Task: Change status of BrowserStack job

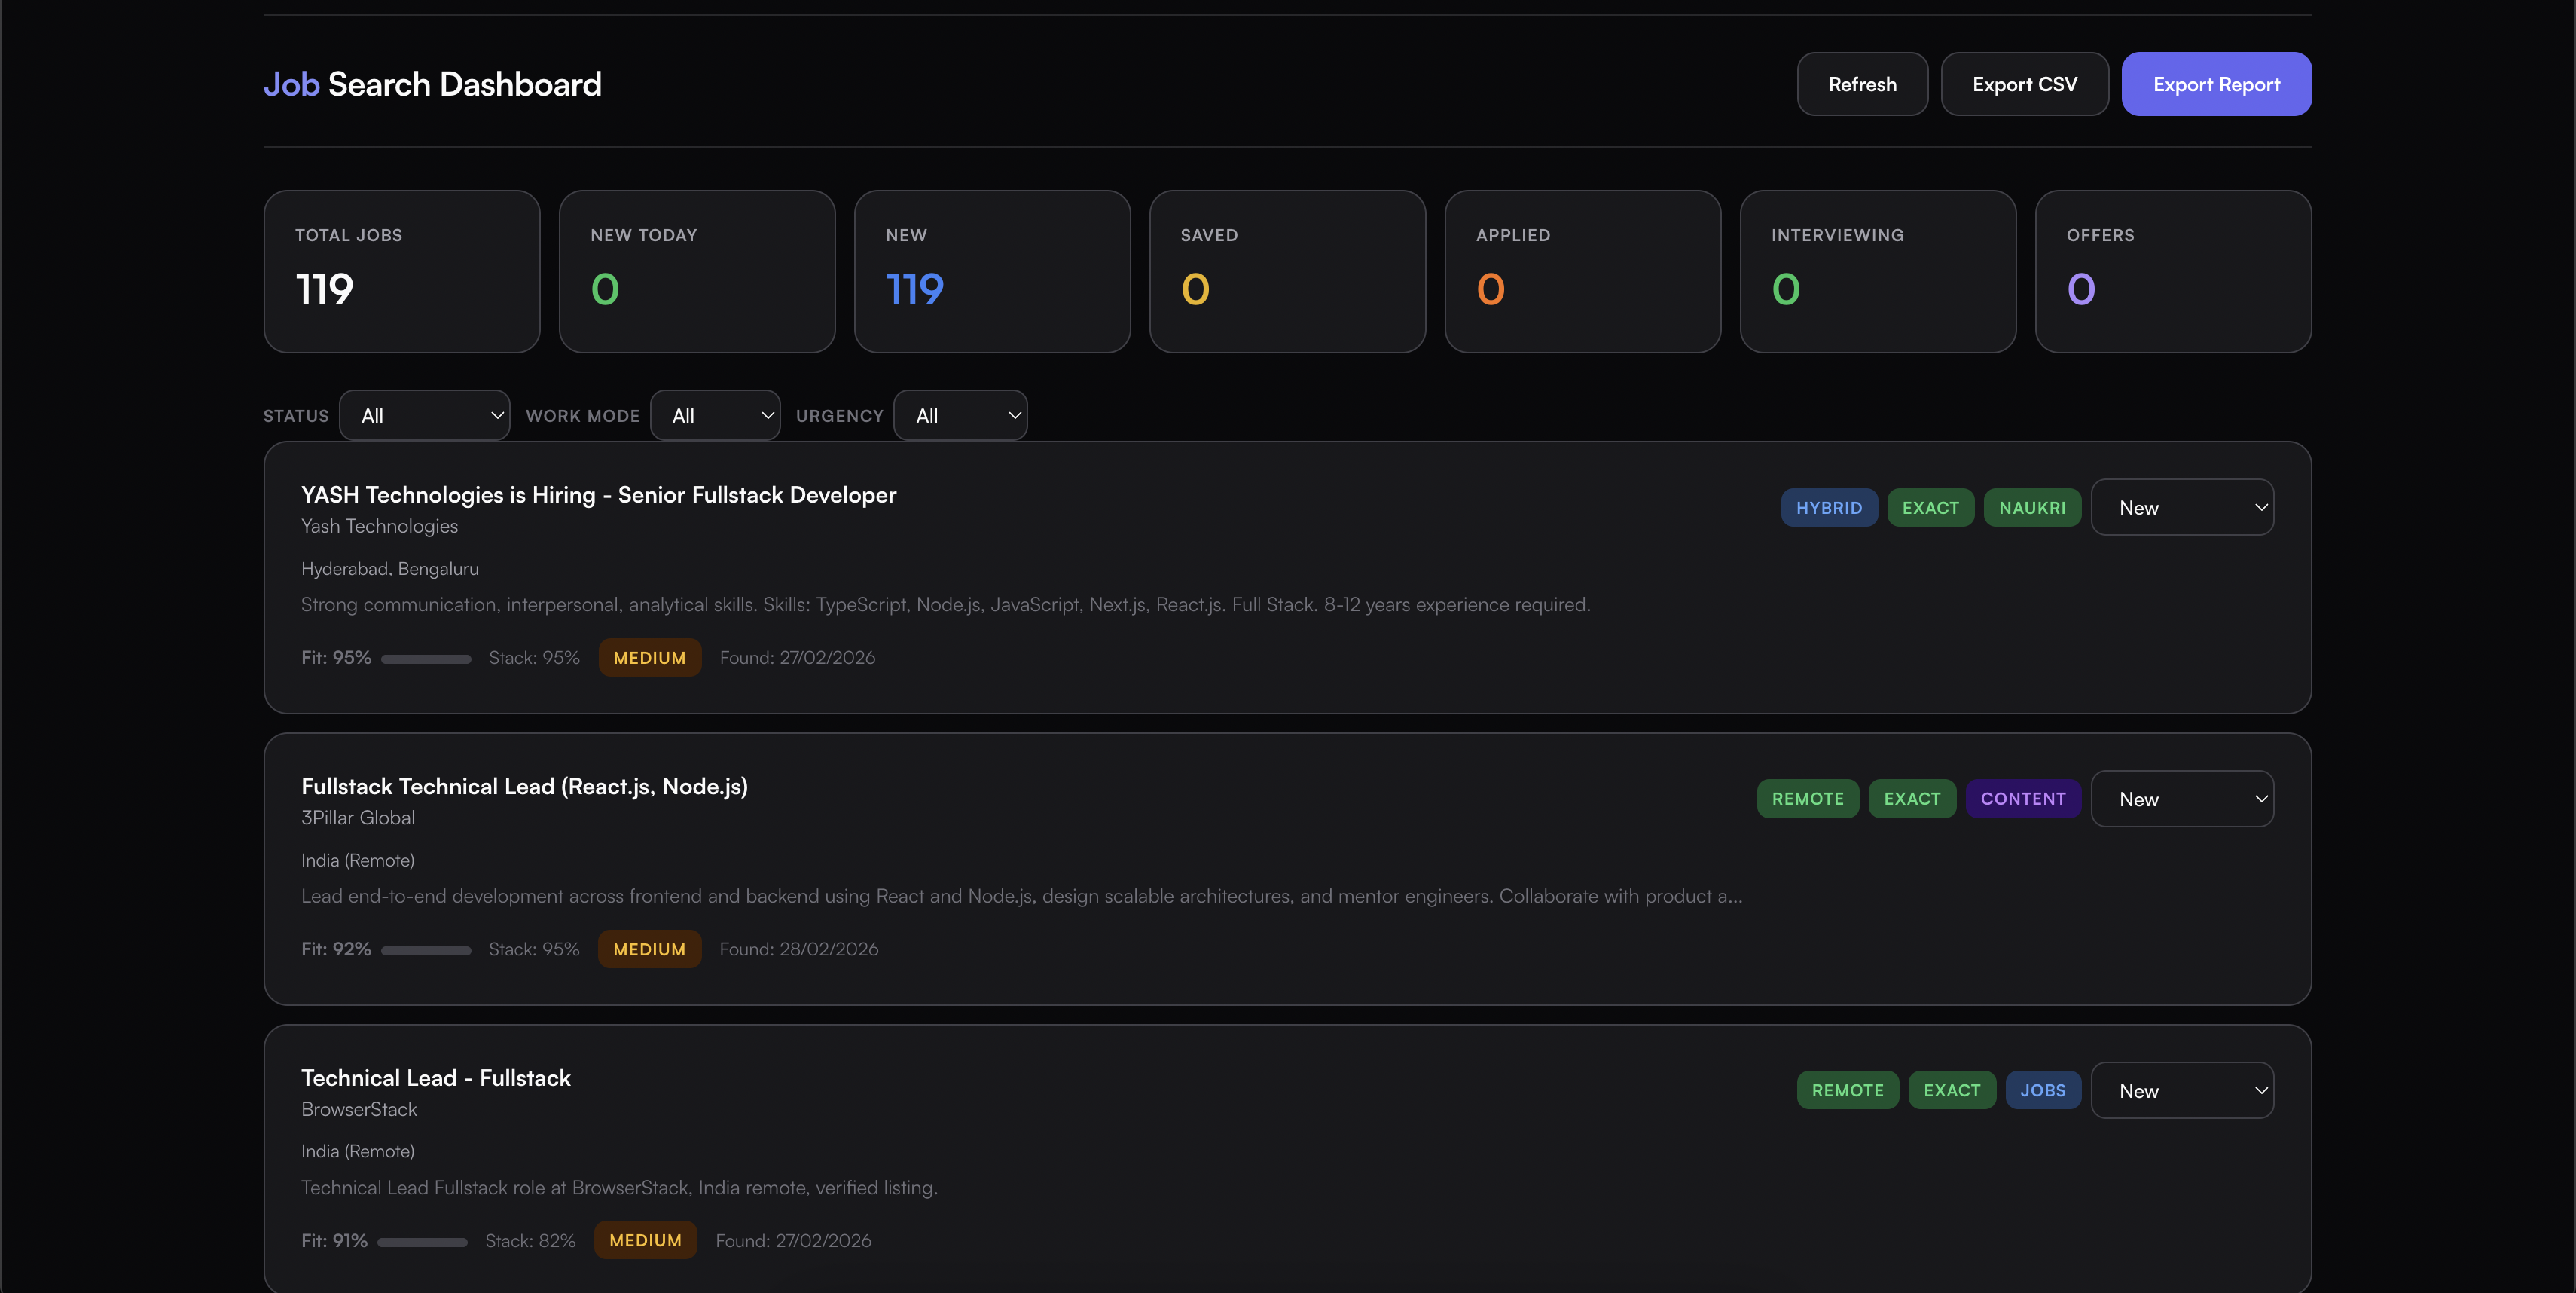Action: tap(2181, 1091)
